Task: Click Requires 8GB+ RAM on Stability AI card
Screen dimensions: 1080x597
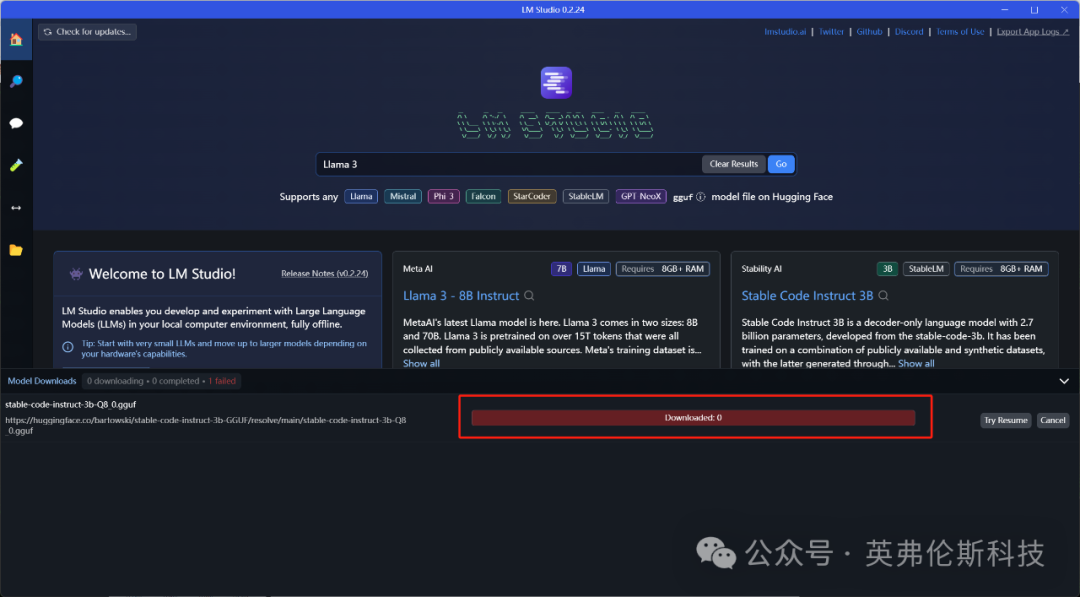Action: pyautogui.click(x=1001, y=269)
